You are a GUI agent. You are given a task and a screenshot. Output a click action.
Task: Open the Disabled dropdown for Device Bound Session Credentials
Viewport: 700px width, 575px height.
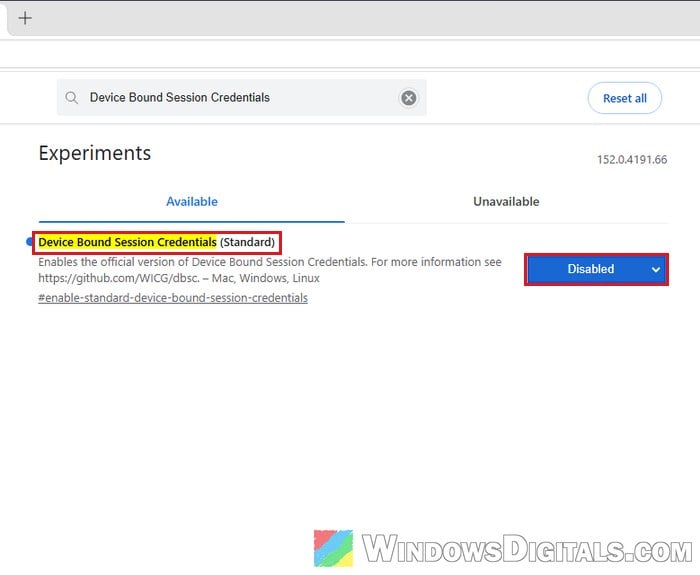(596, 270)
